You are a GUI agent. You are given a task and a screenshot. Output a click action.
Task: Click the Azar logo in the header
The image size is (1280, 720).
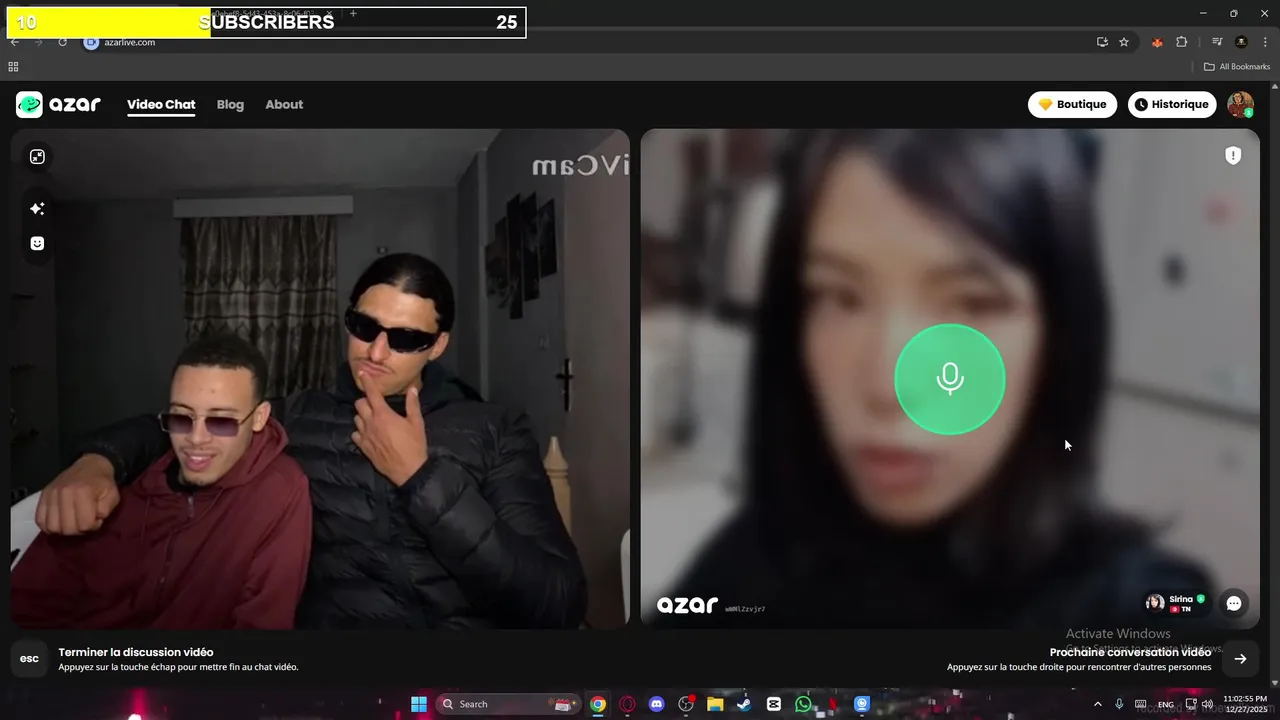(x=58, y=104)
